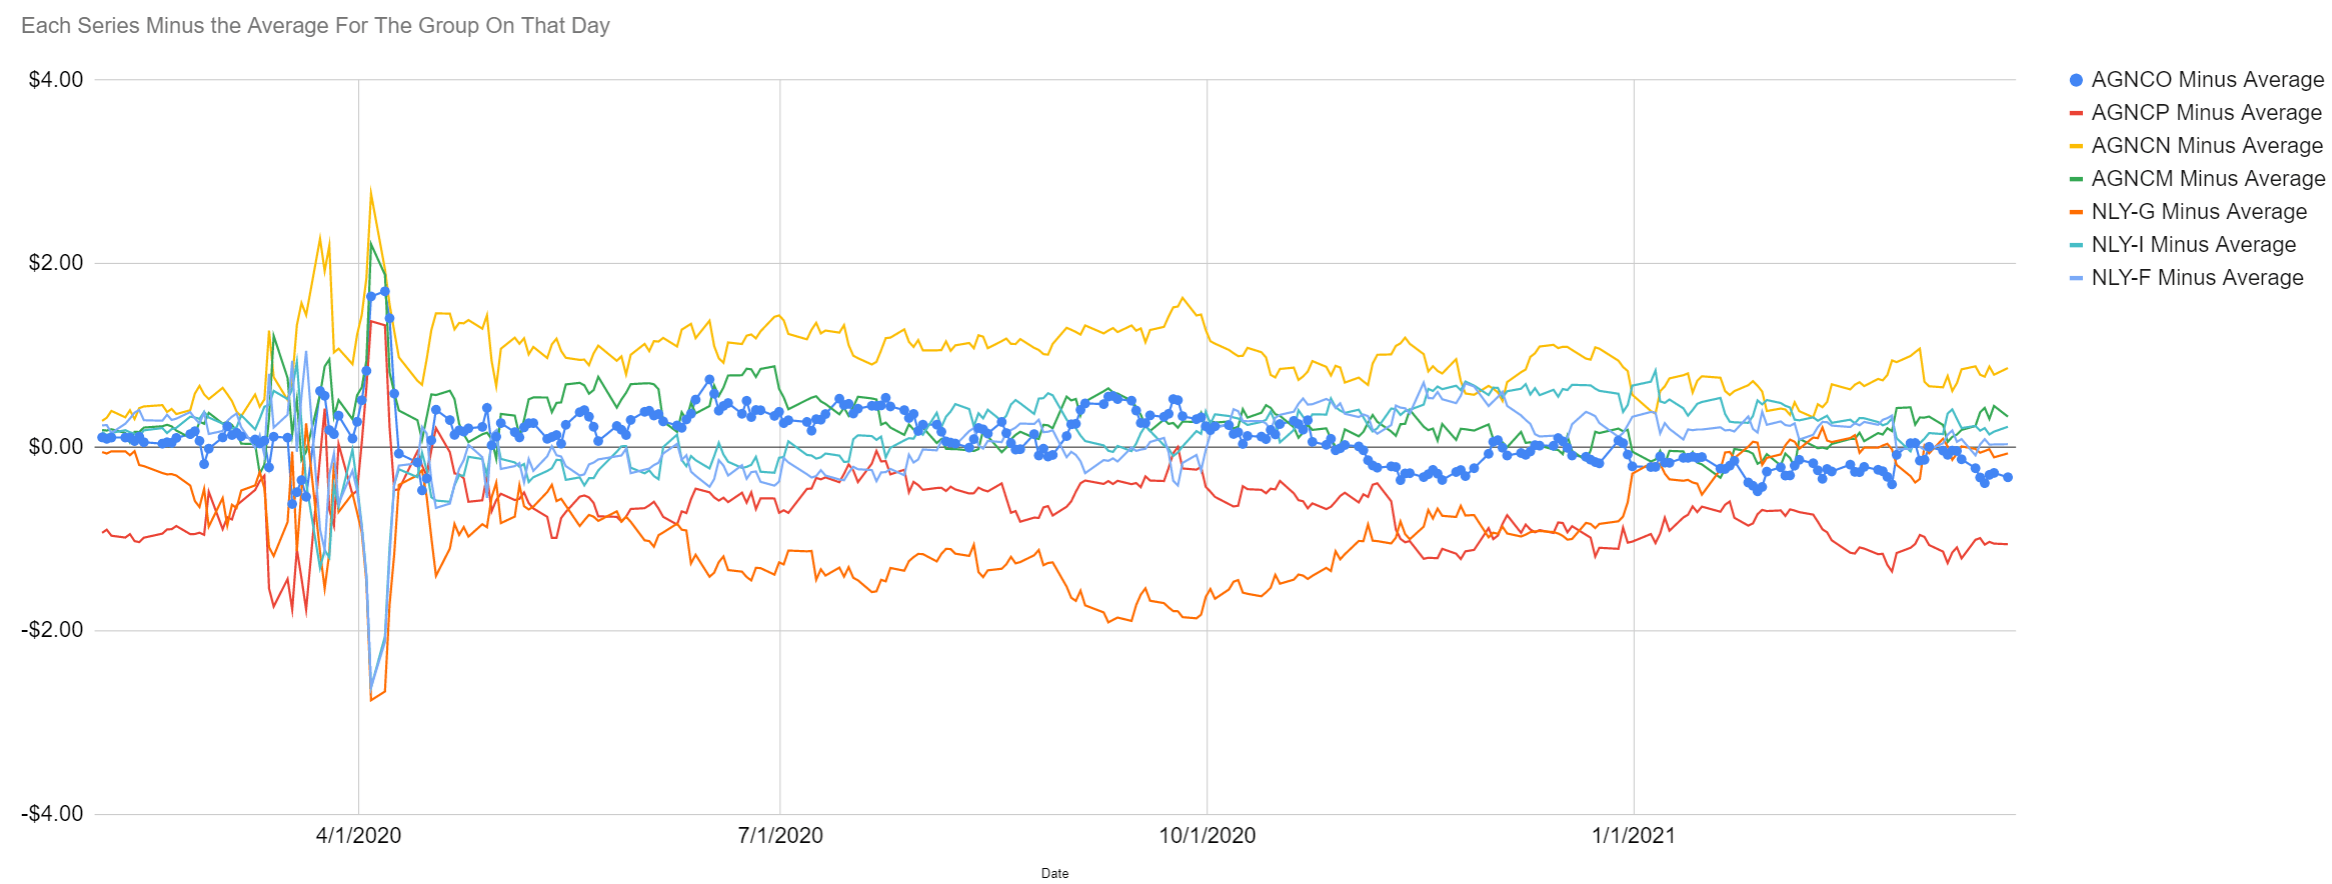Image resolution: width=2332 pixels, height=884 pixels.
Task: Click the NLY-I teal legend swatch
Action: pyautogui.click(x=2076, y=245)
